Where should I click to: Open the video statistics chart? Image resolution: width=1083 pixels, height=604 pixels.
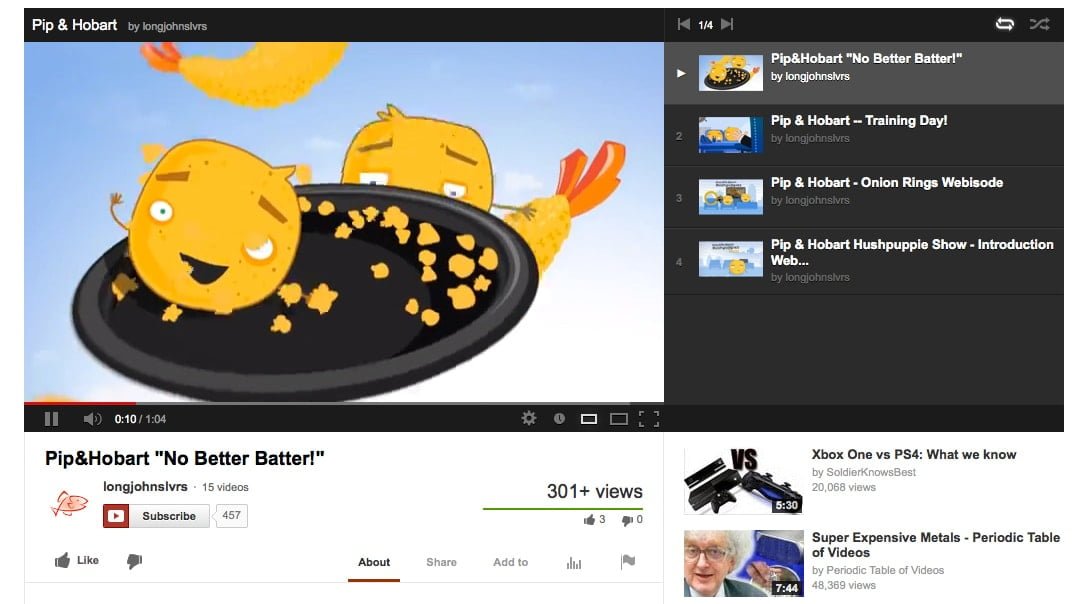(x=574, y=563)
